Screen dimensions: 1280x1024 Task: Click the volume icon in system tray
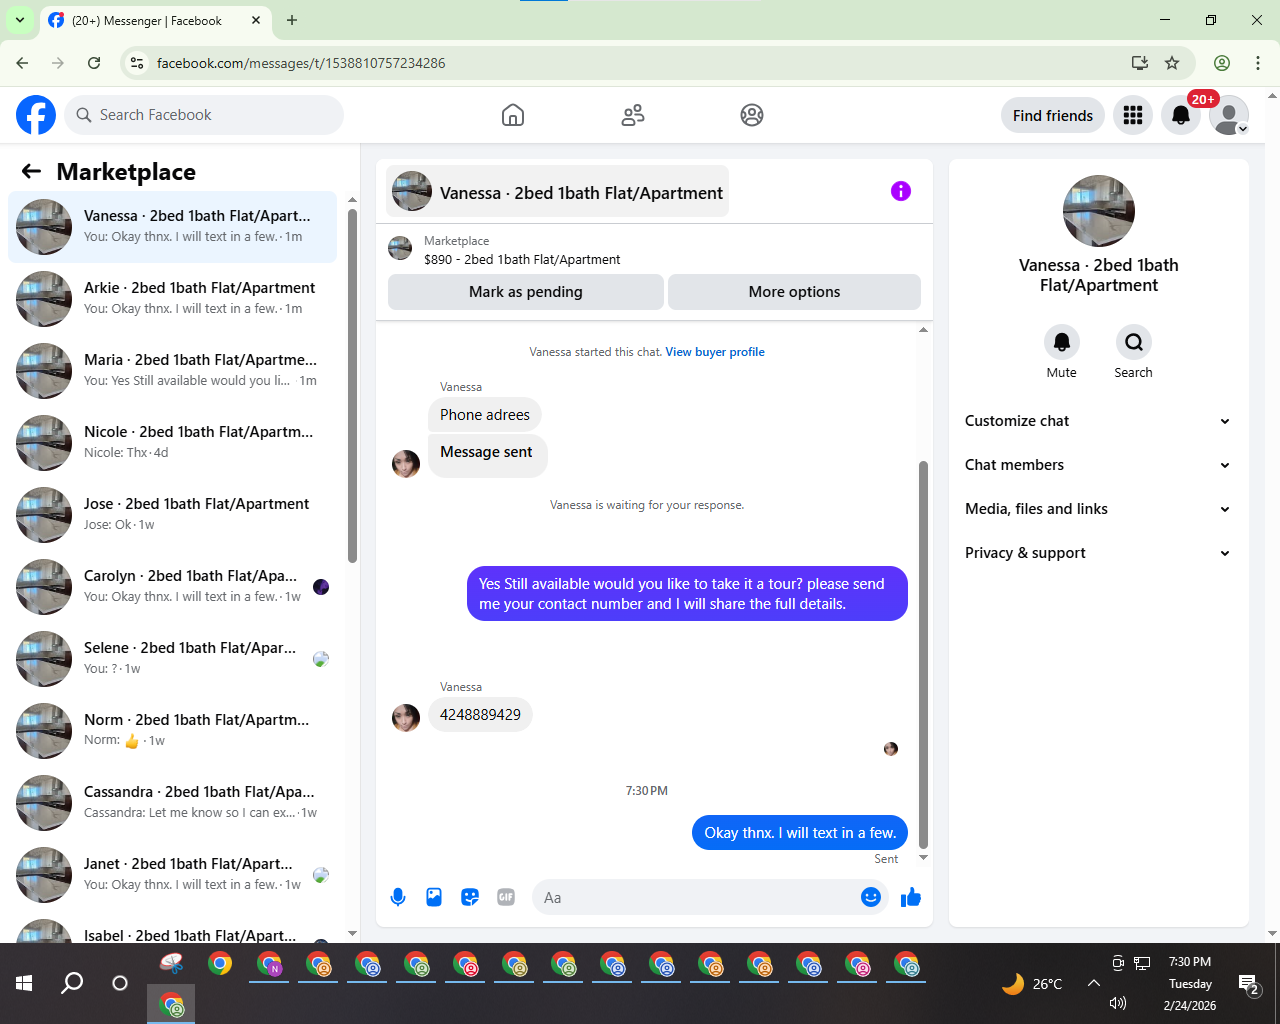coord(1118,1003)
